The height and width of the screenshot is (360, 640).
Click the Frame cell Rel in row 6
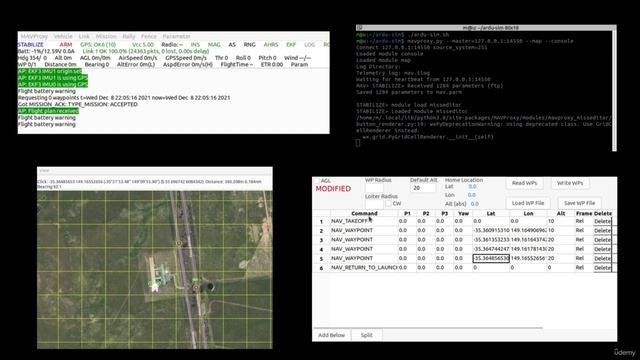click(583, 268)
